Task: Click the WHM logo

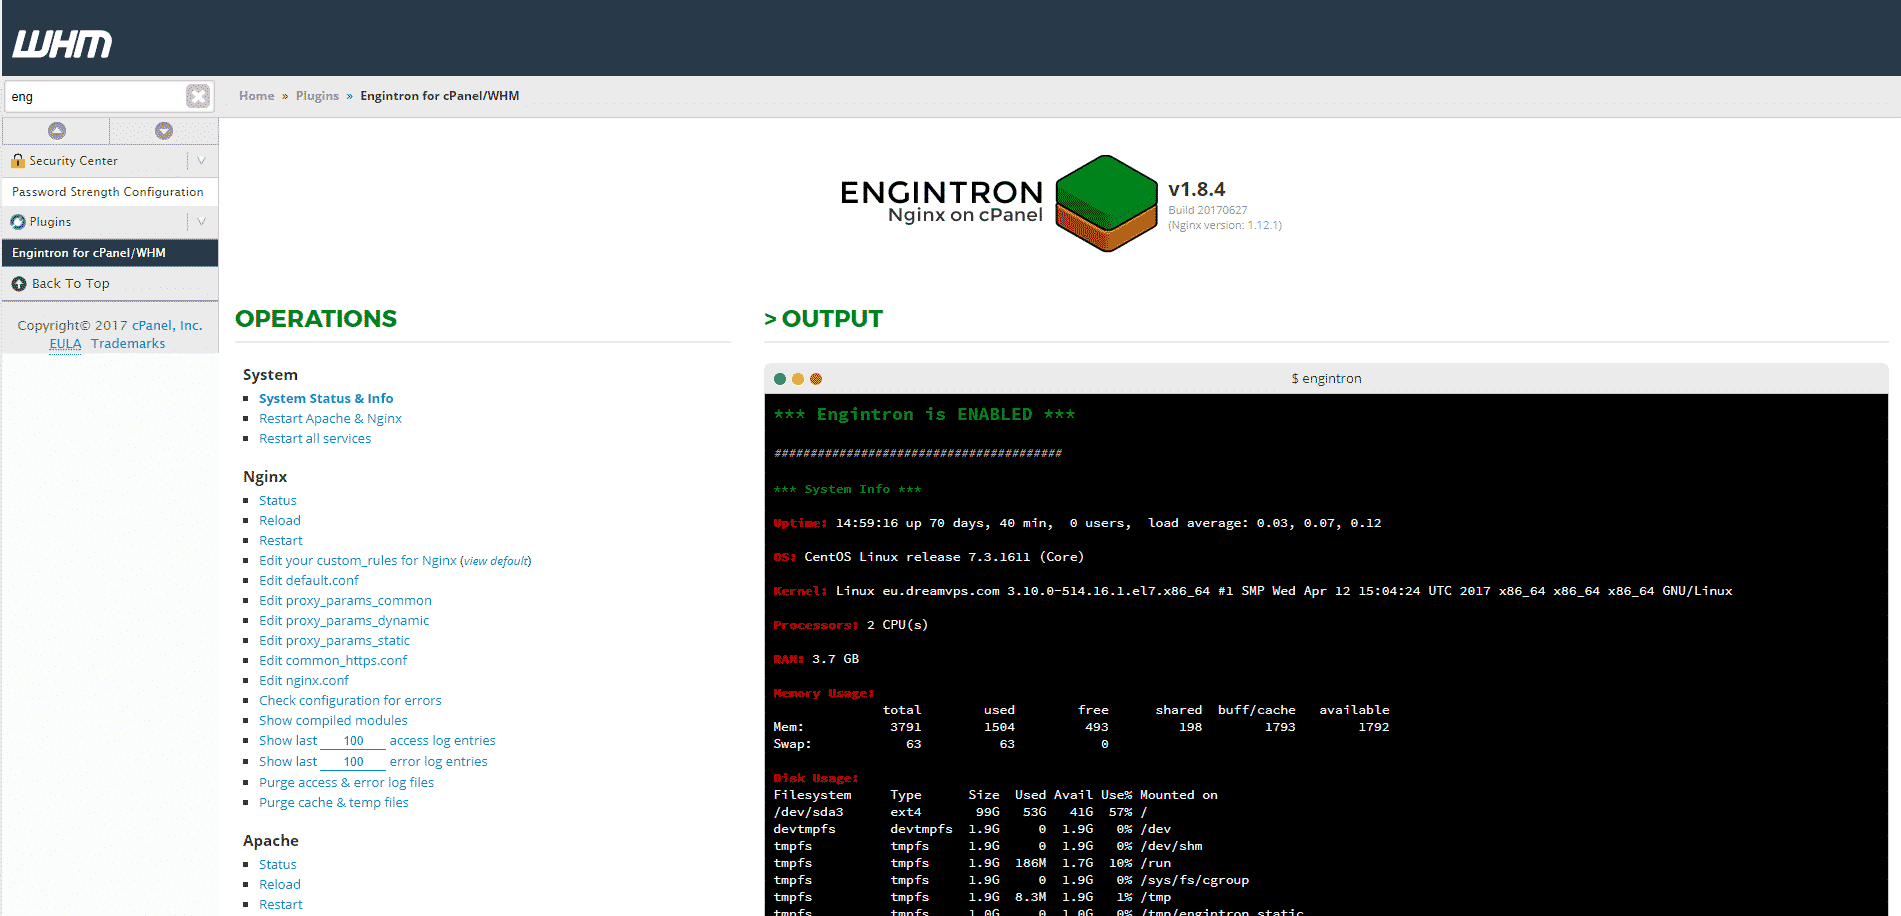Action: [62, 44]
